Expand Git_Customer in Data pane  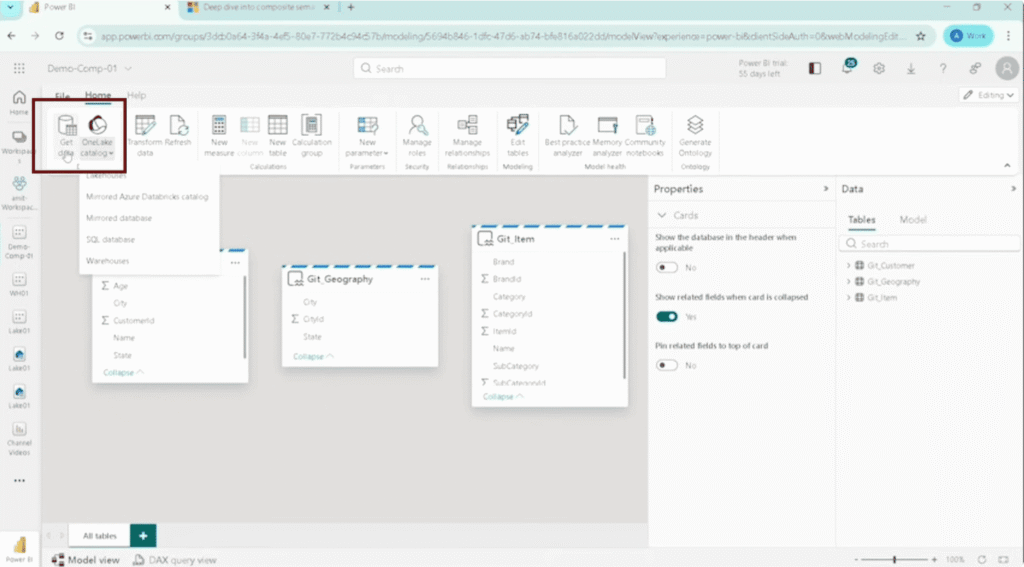[x=849, y=265]
